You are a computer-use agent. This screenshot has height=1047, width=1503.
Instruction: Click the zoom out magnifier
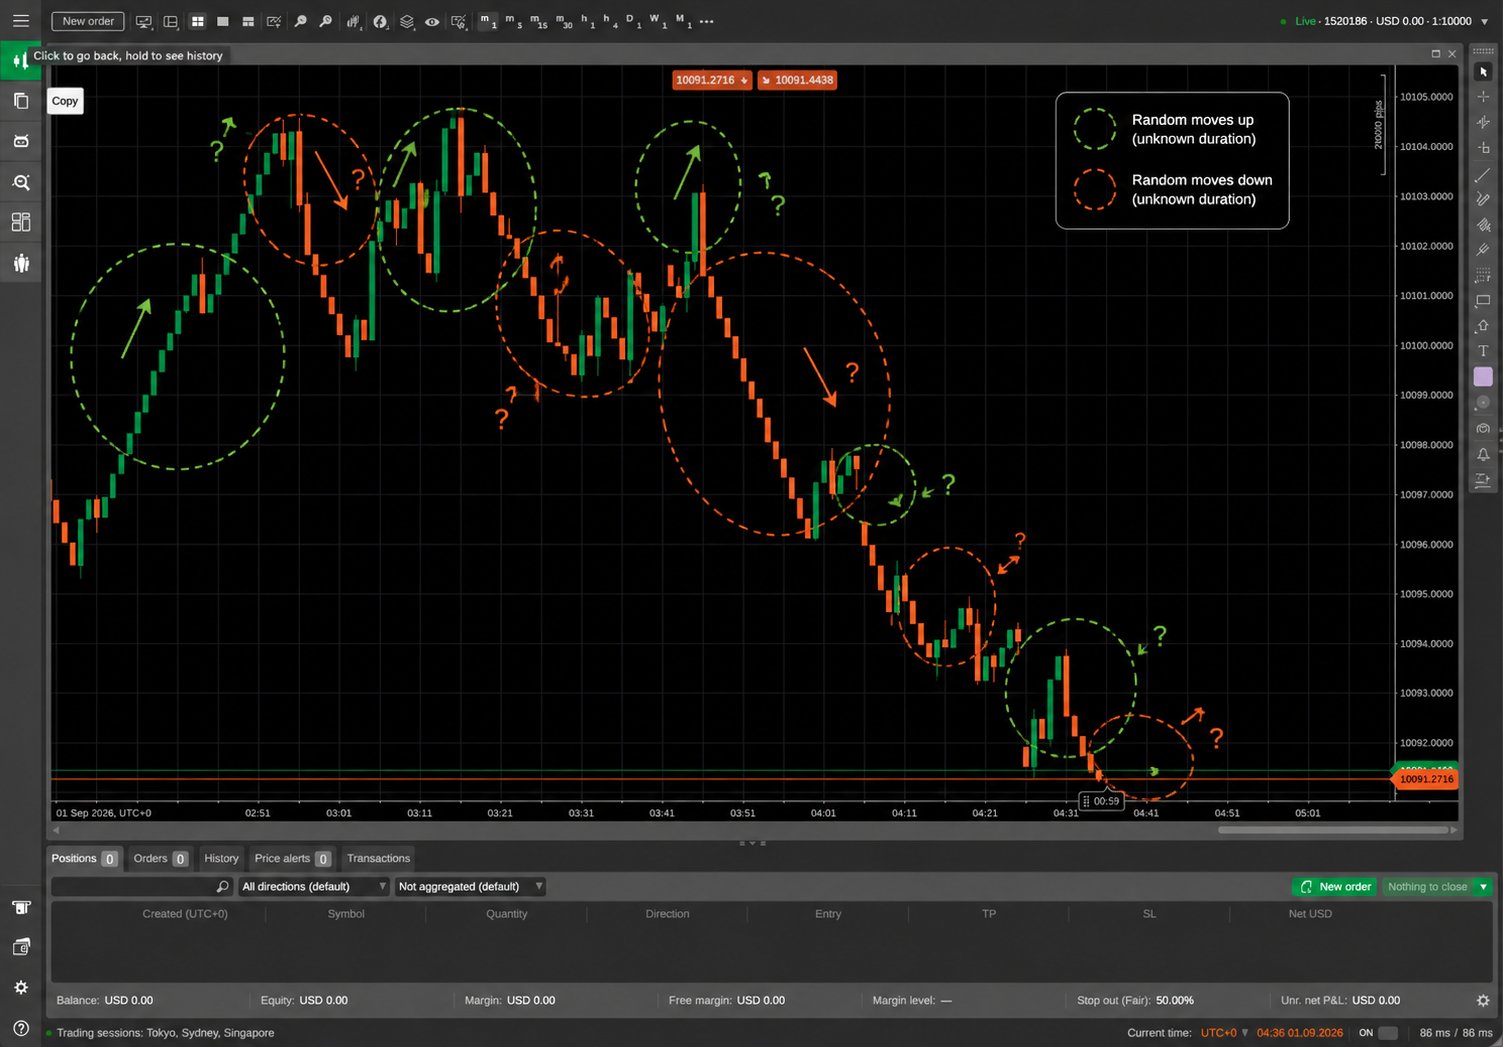(325, 21)
